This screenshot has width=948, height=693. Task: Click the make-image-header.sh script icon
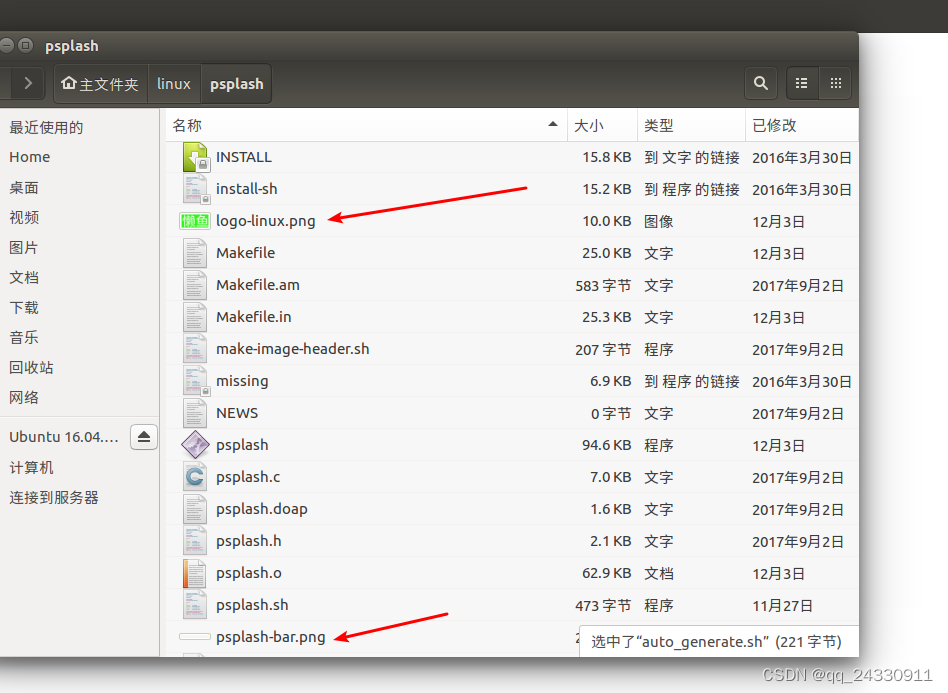tap(195, 350)
